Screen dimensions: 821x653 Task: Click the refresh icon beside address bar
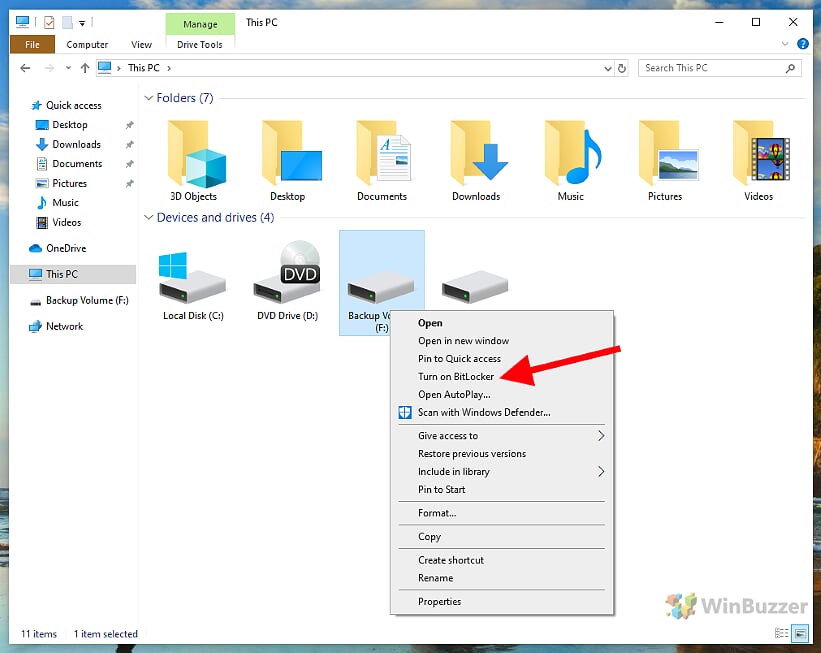(623, 68)
